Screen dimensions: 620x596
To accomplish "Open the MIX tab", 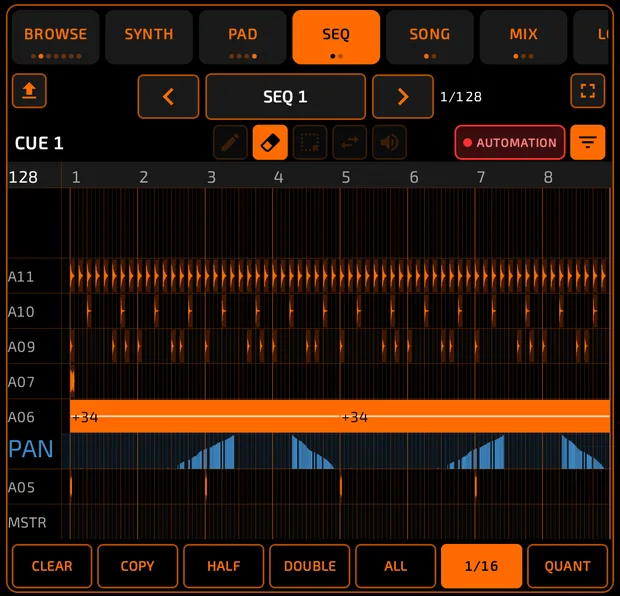I will coord(524,37).
